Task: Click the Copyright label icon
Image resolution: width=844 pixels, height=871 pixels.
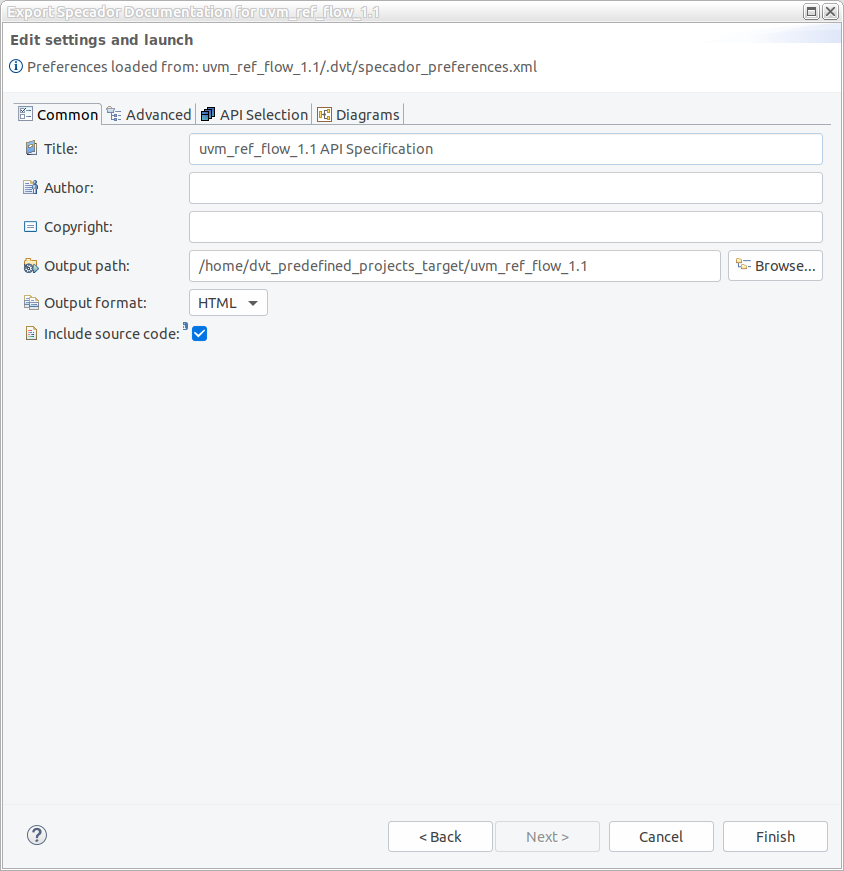Action: 30,227
